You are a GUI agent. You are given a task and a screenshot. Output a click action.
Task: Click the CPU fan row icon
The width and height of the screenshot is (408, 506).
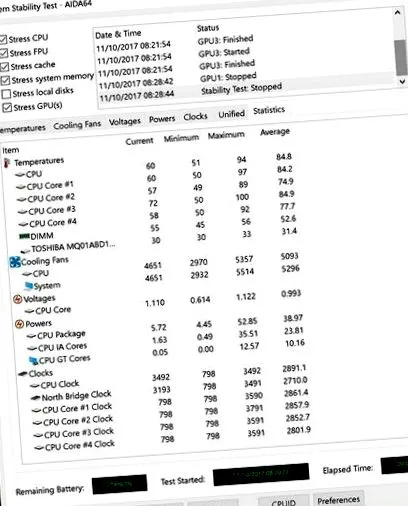click(x=27, y=274)
